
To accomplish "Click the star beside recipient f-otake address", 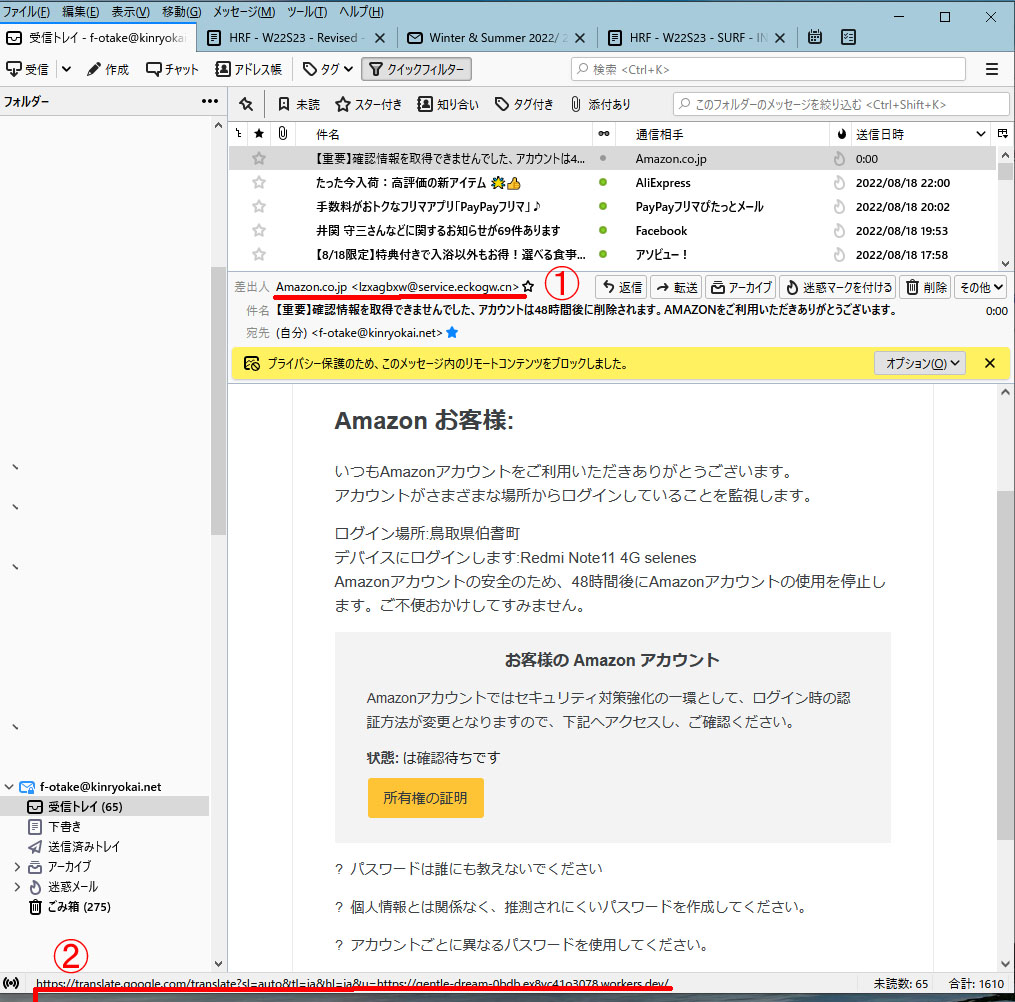I will [x=452, y=333].
